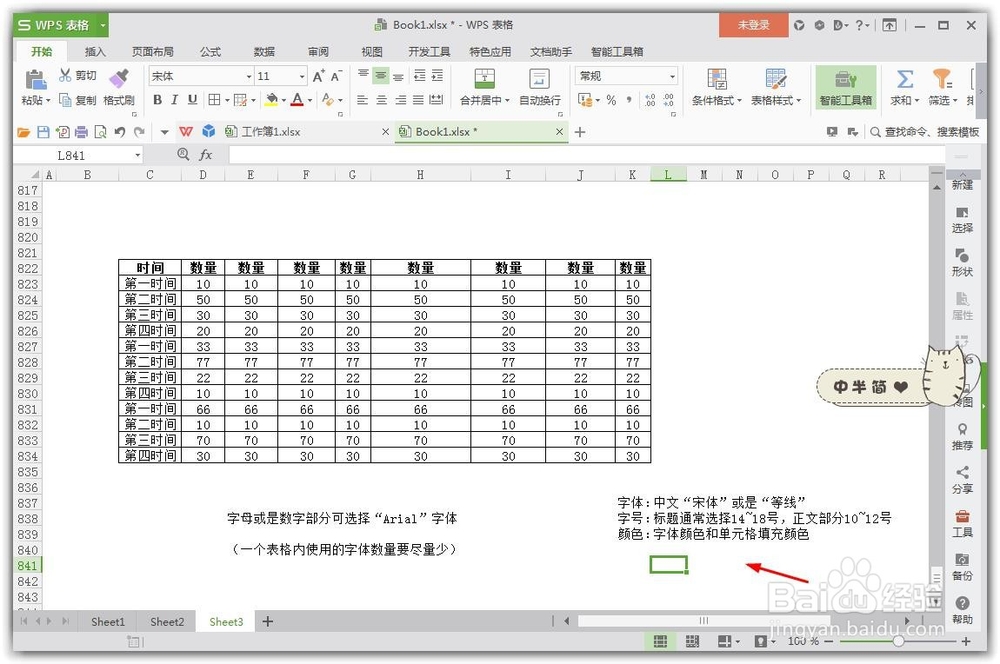Open Tools (工具) in right sidebar
The width and height of the screenshot is (1000, 664).
coord(962,523)
